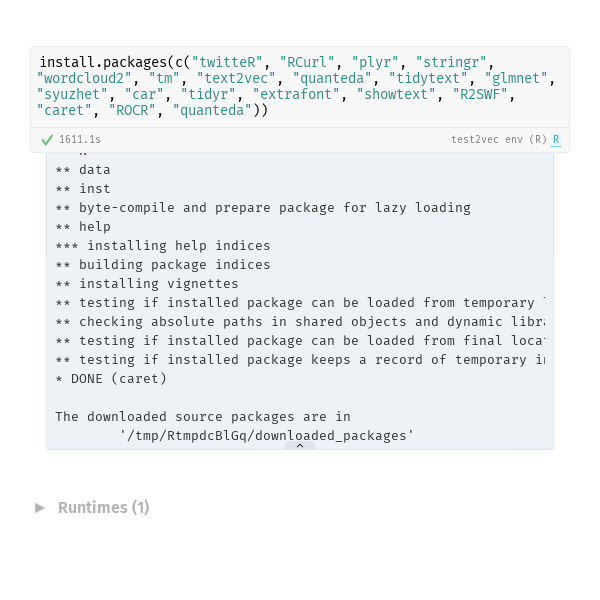Click the "installing vignettes" output line
The width and height of the screenshot is (600, 600).
point(147,284)
